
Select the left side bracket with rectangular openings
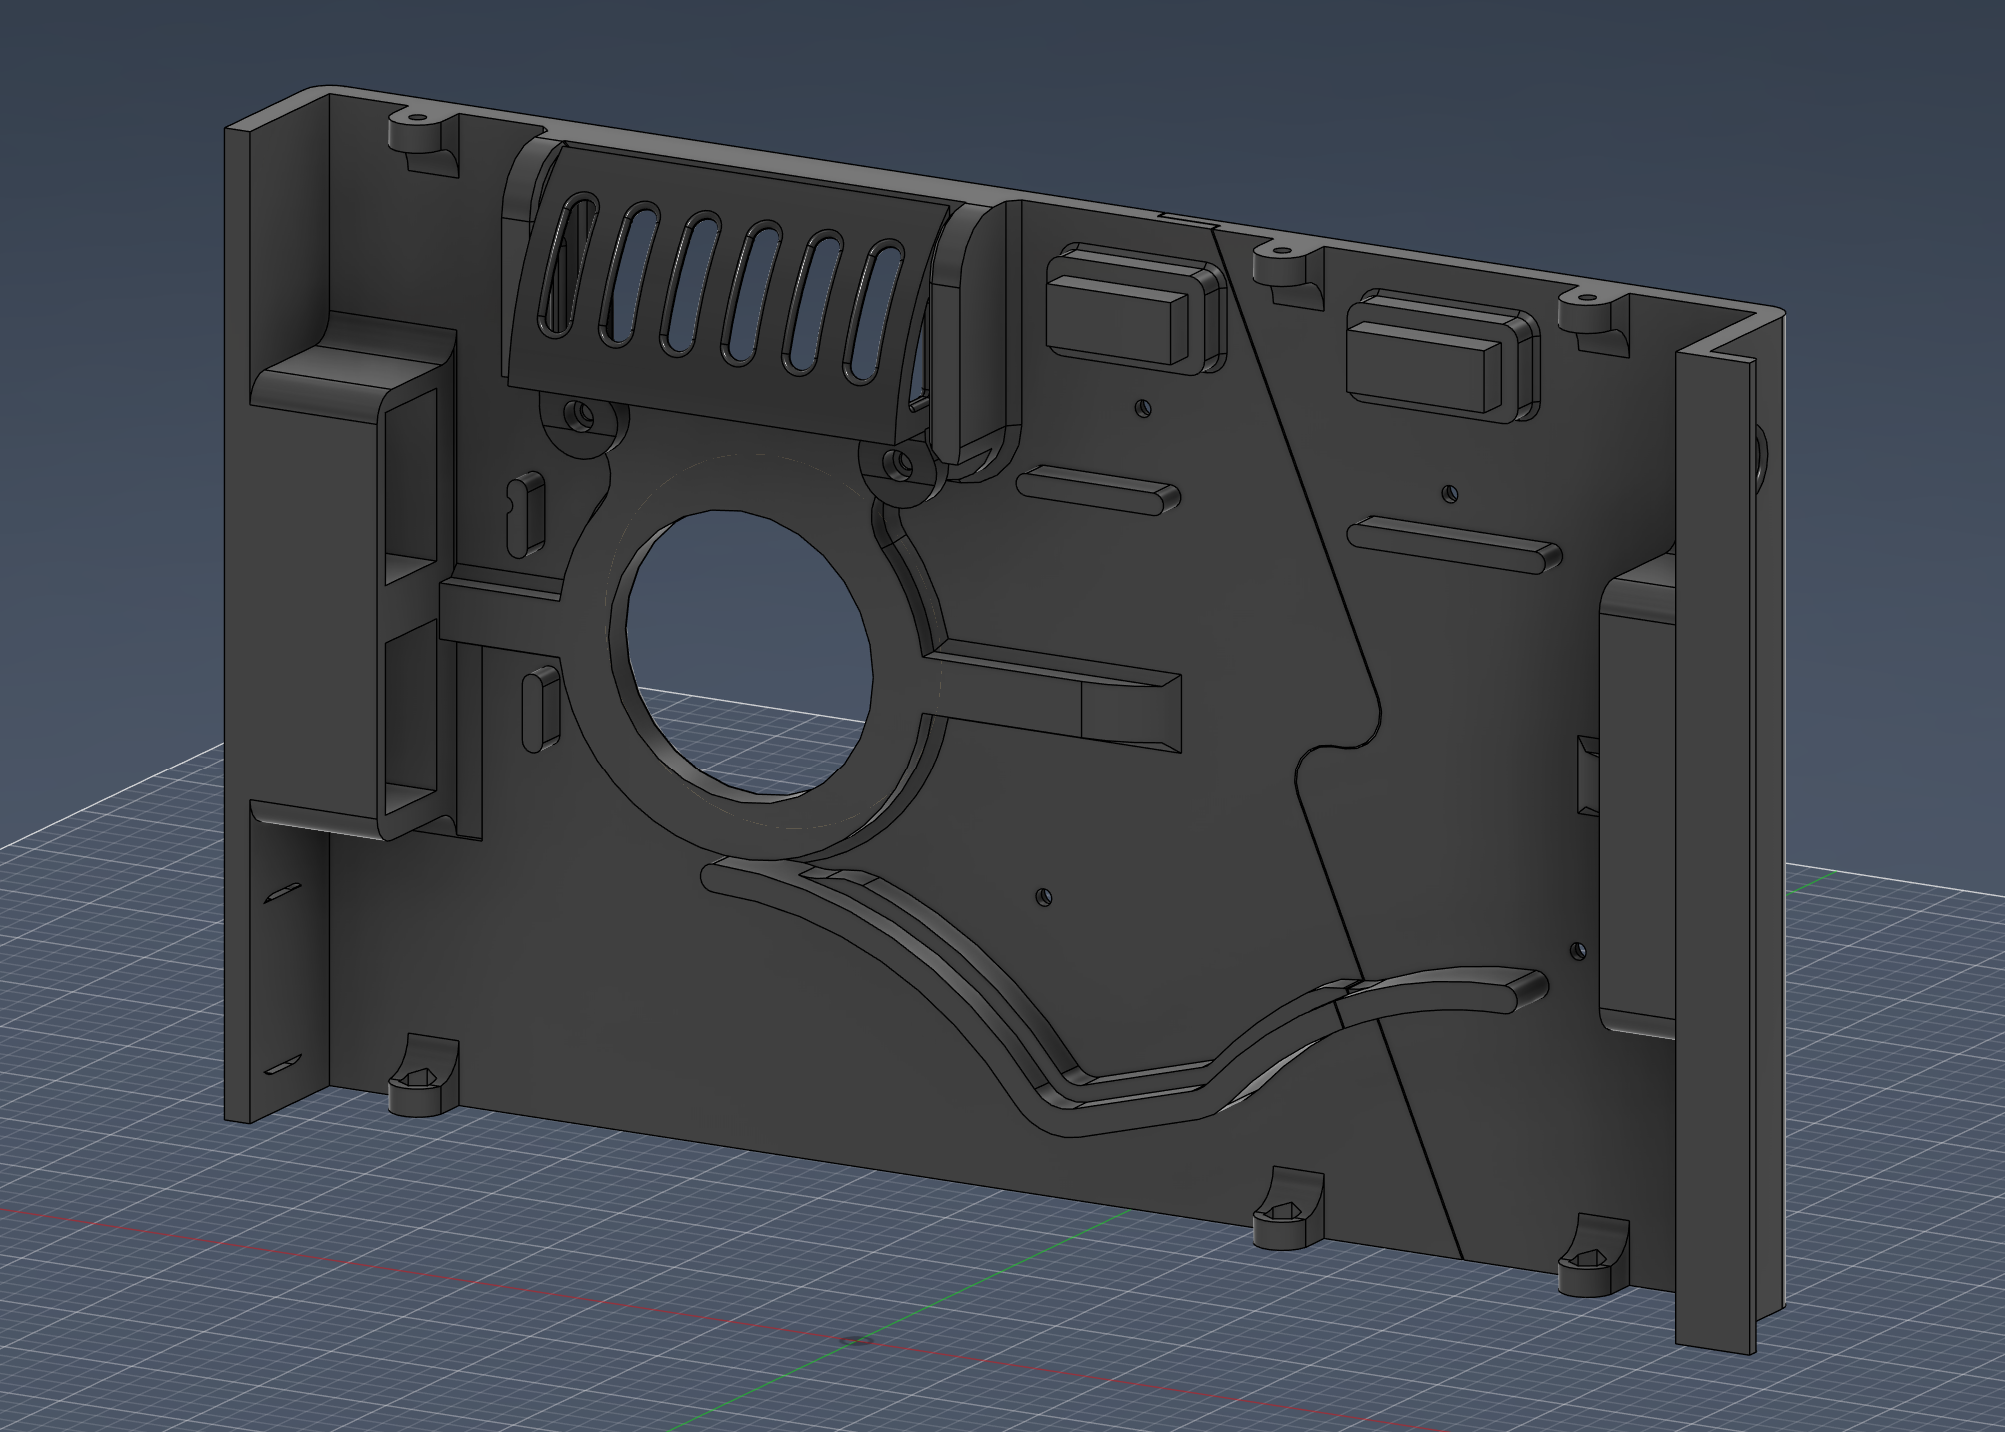pos(405,600)
